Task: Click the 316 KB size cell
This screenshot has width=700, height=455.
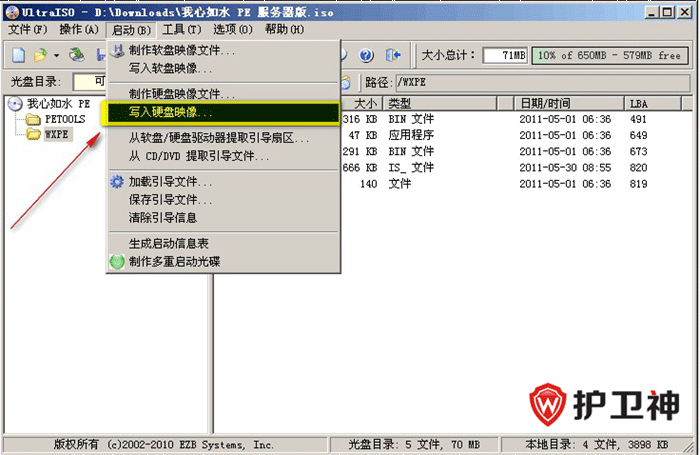Action: pyautogui.click(x=360, y=119)
